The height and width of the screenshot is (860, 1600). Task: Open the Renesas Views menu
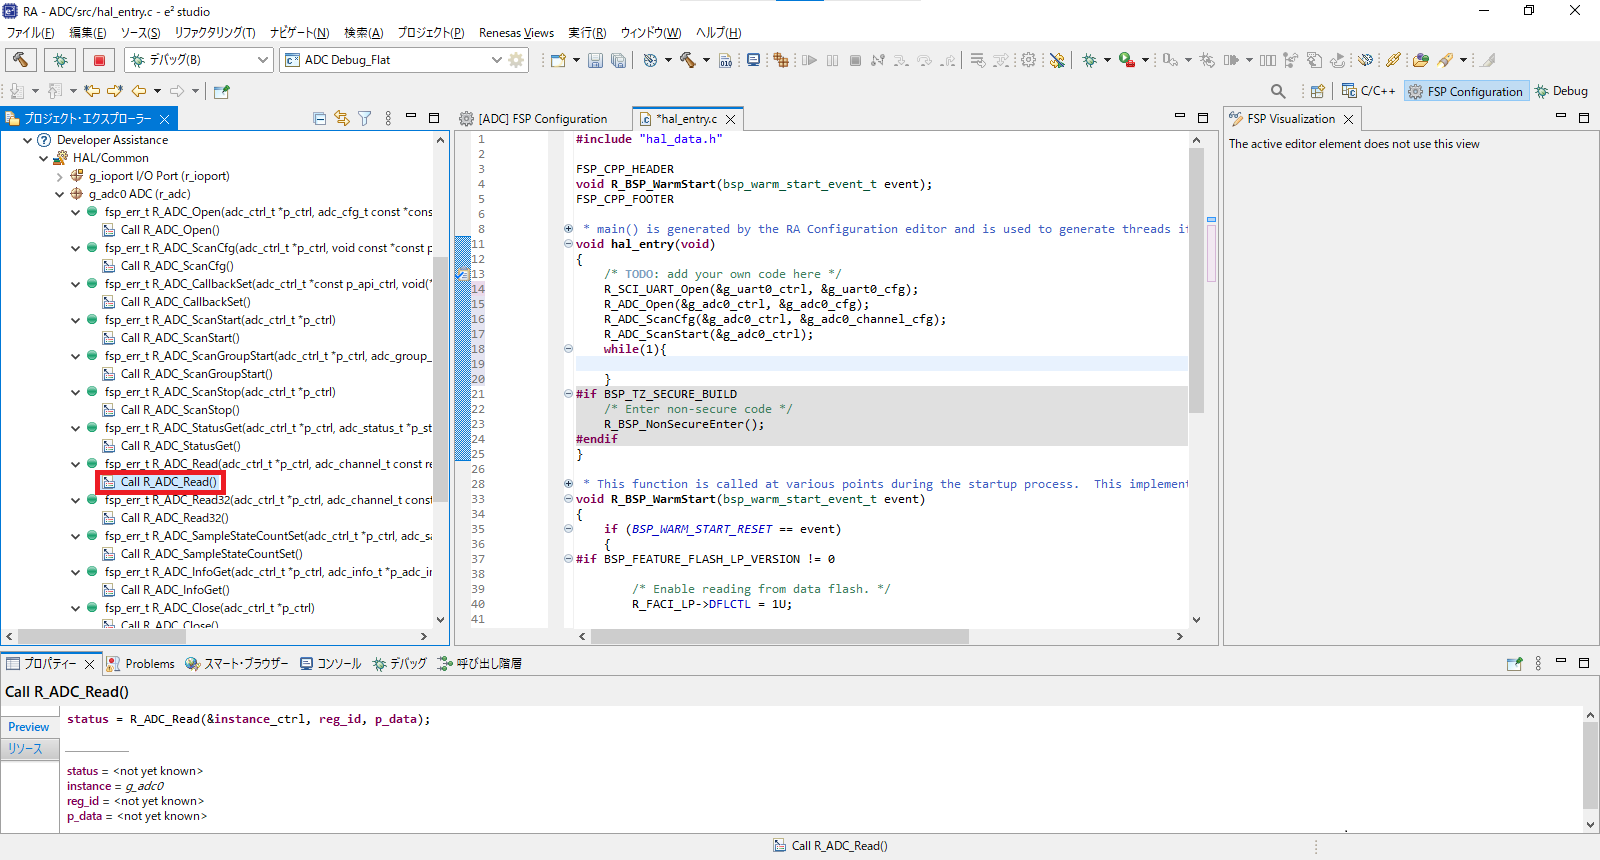(x=516, y=33)
